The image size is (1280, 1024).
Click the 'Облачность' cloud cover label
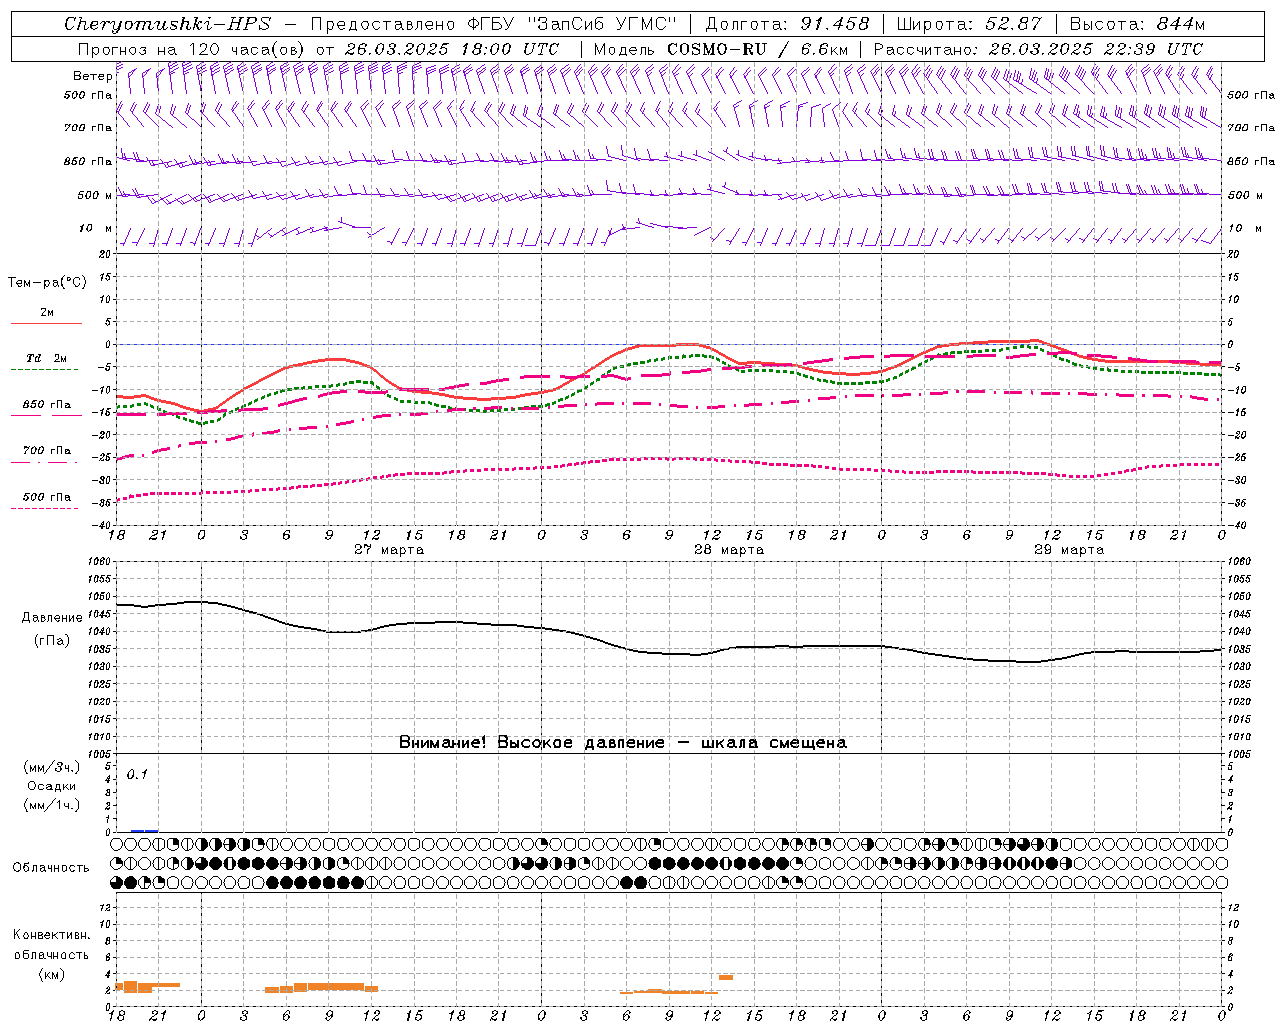point(51,868)
